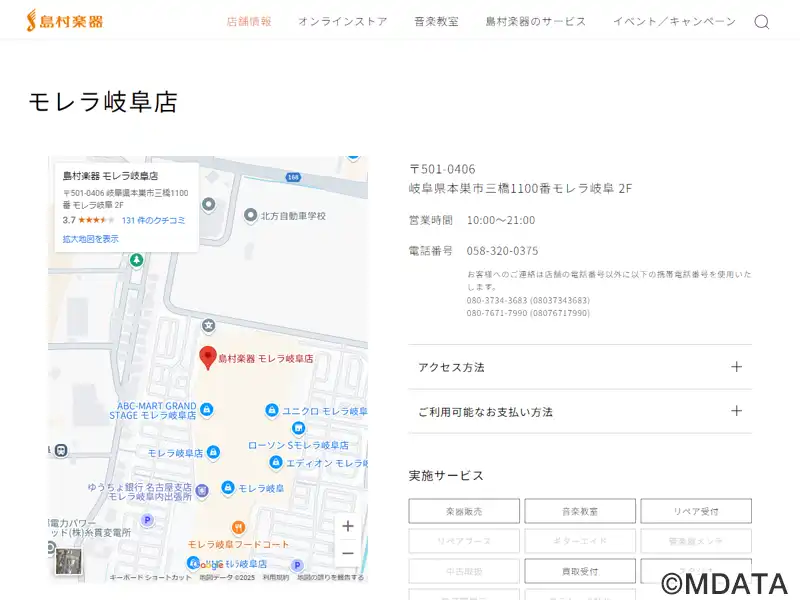Viewport: 800px width, 600px height.
Task: Click the モレラ岐阜店 page heading
Action: [x=103, y=102]
